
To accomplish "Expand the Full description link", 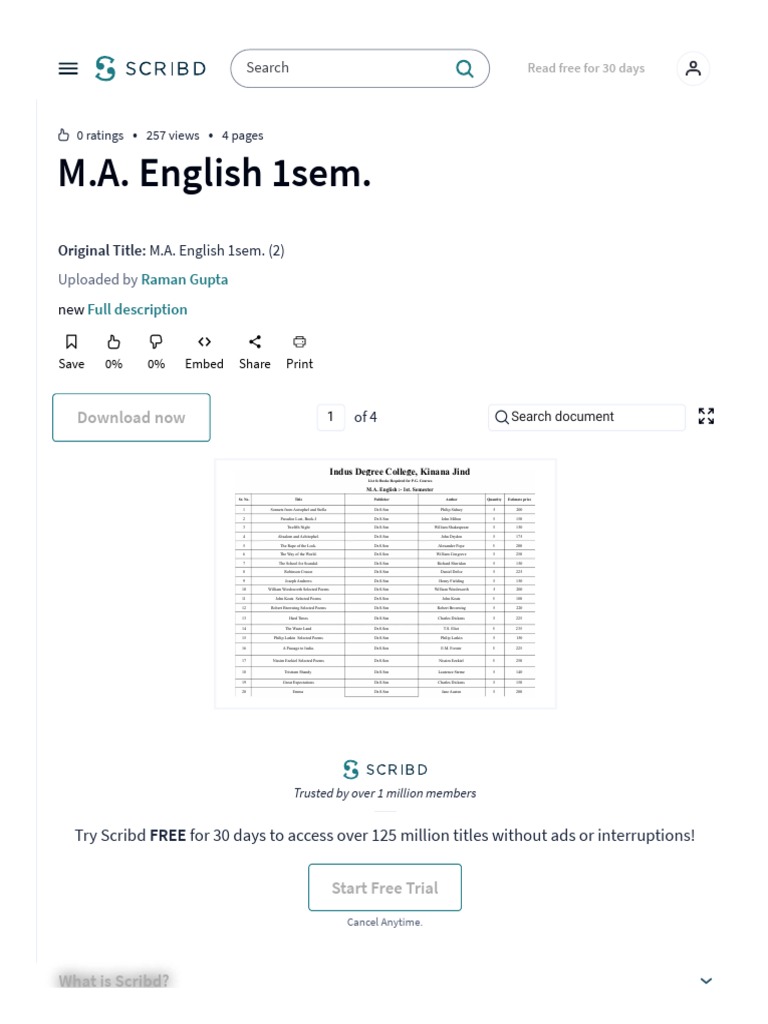I will click(x=137, y=309).
